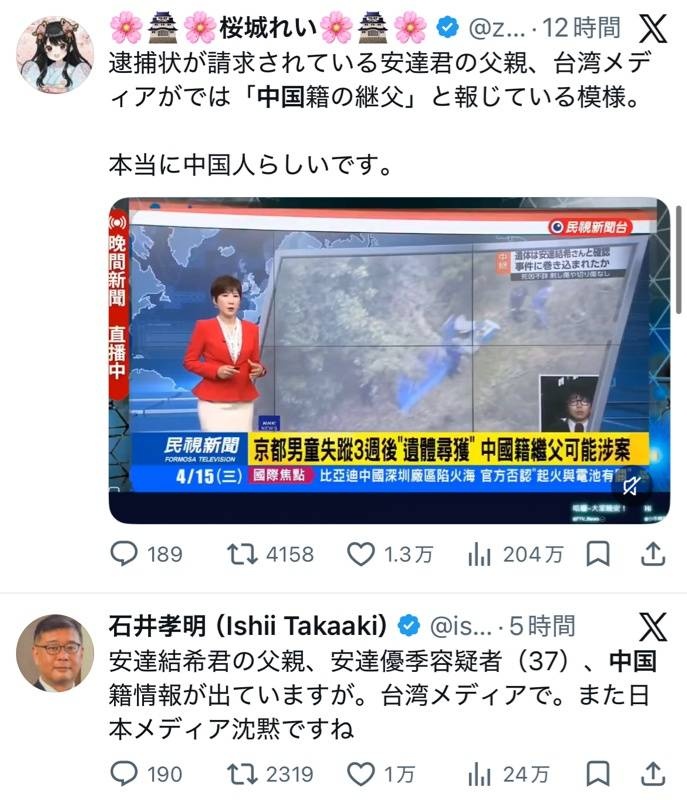Screen dimensions: 687x800
Task: View analytics showing 204万 views
Action: click(x=479, y=555)
